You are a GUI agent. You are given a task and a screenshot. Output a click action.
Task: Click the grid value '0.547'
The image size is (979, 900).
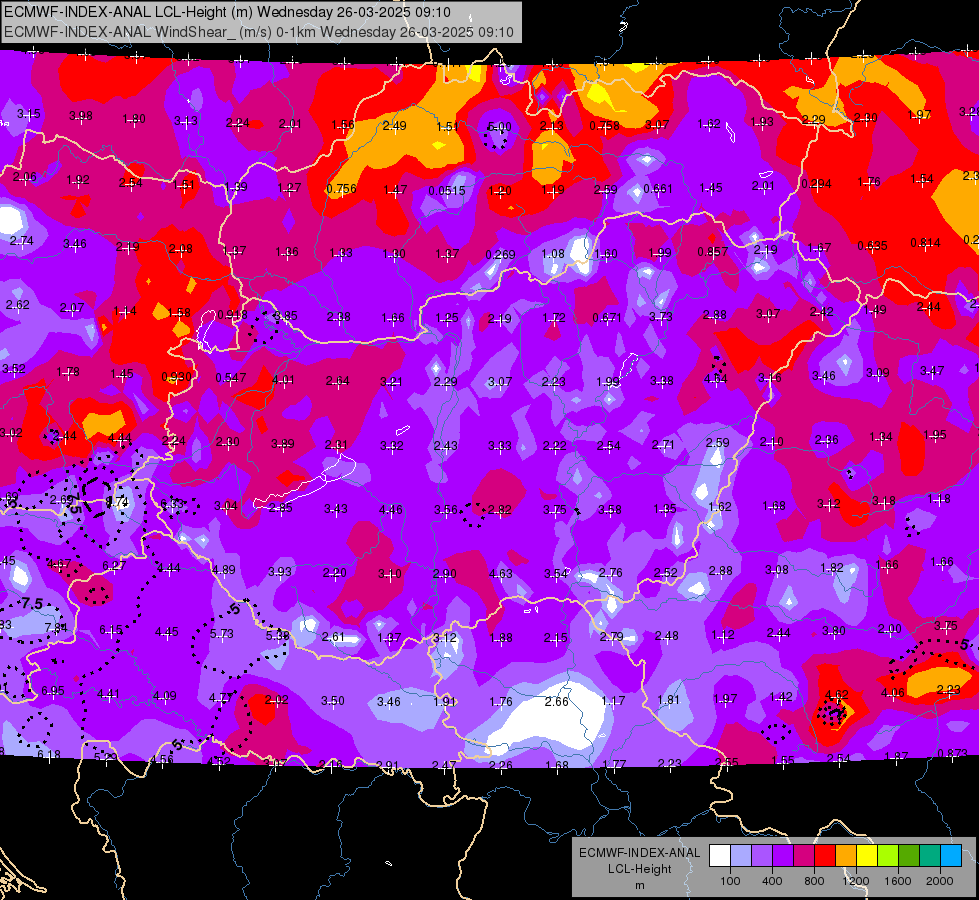click(x=231, y=378)
